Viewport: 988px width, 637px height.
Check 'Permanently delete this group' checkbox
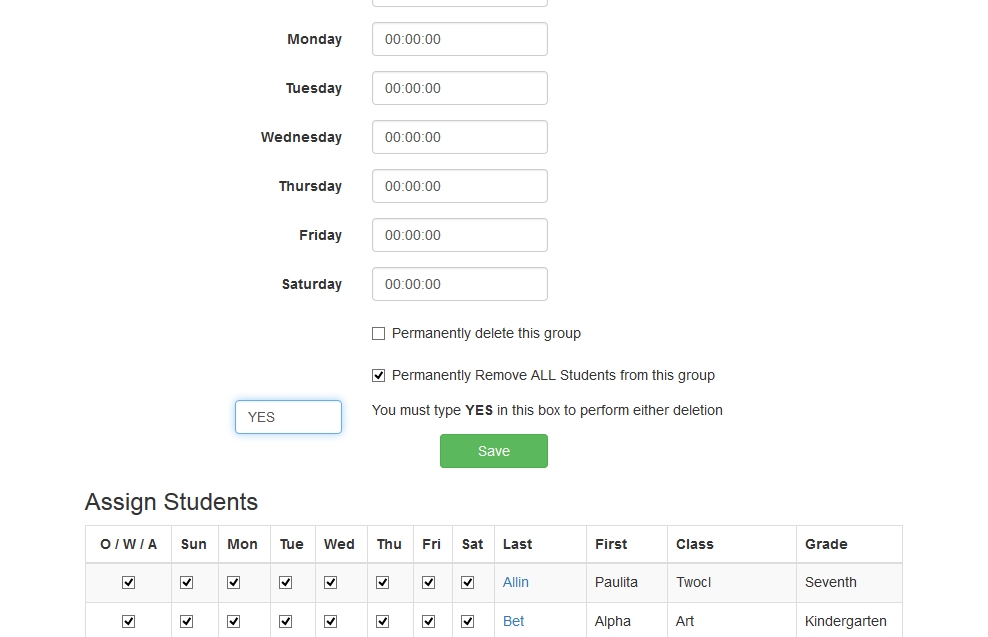(378, 334)
